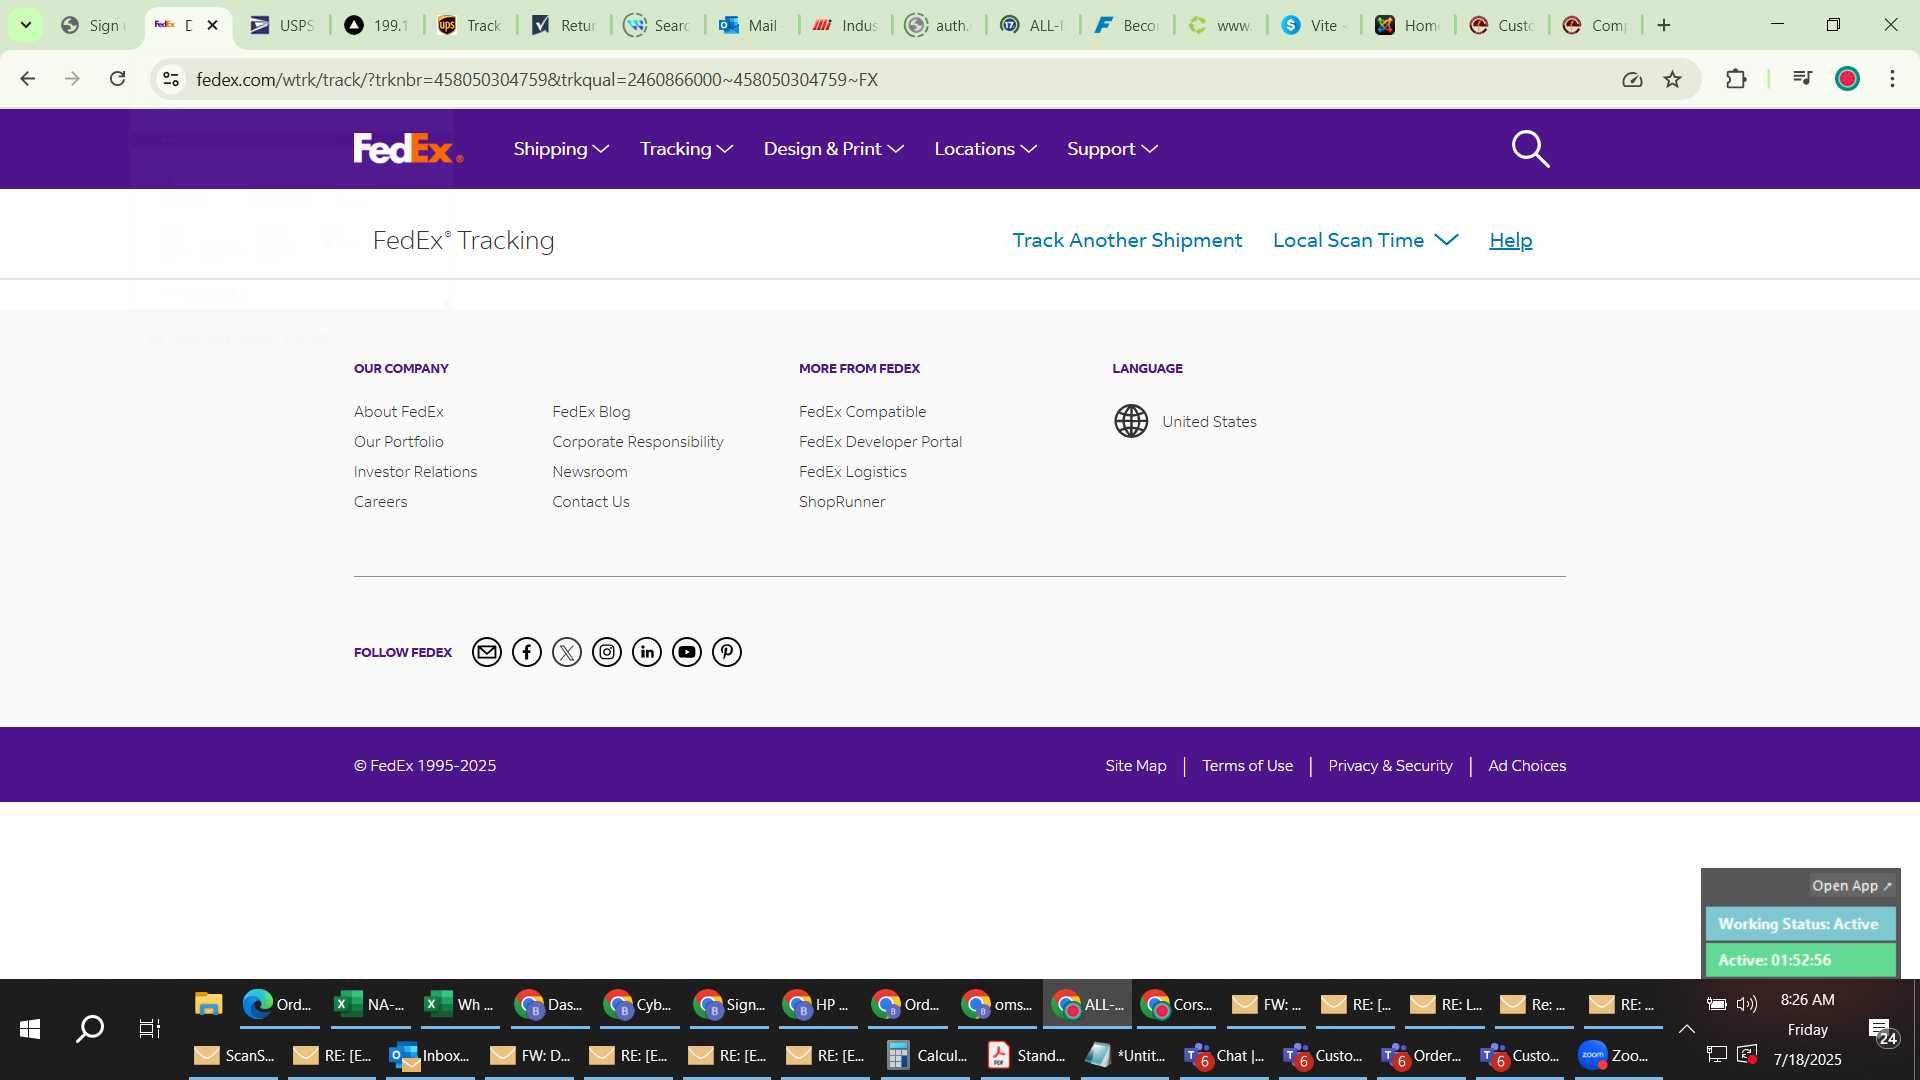Open FedEx LinkedIn icon

[647, 652]
